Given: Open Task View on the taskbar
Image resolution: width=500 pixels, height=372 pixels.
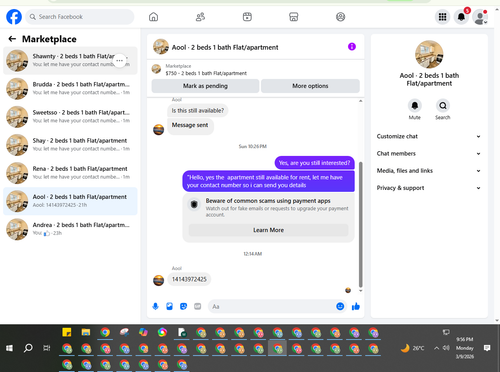Looking at the screenshot, I should tap(47, 348).
